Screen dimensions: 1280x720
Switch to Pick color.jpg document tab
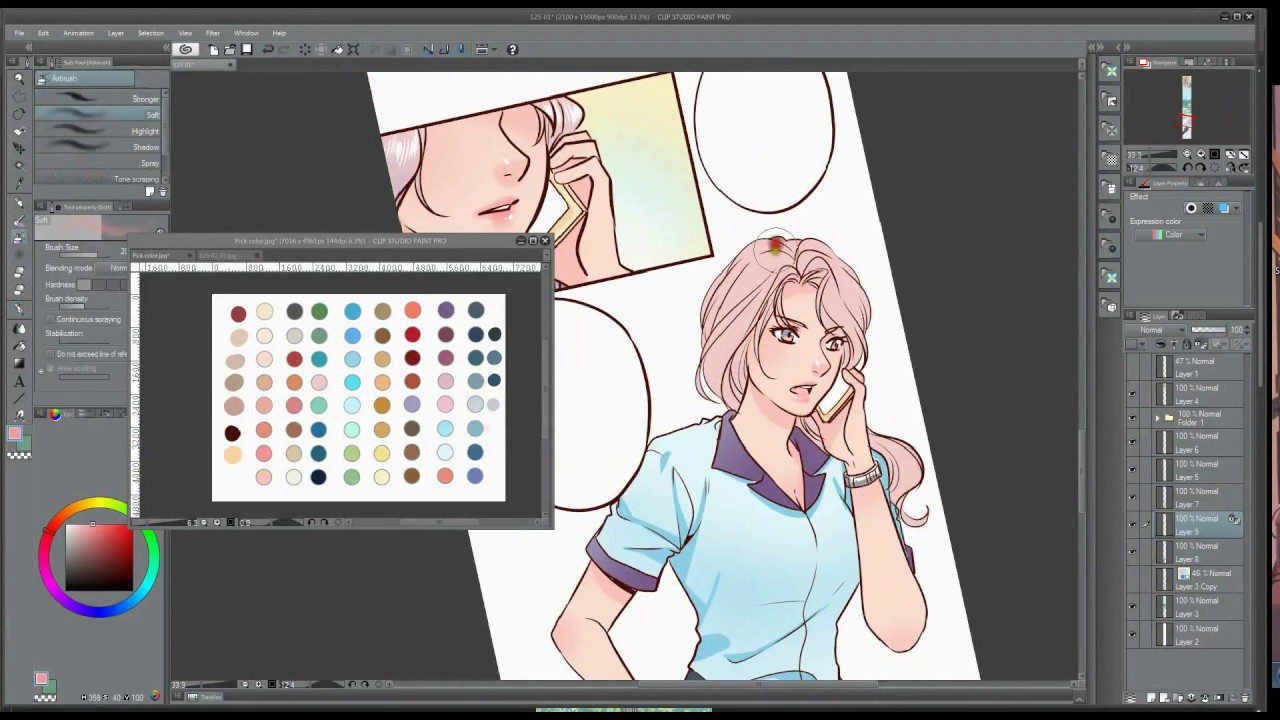(151, 256)
